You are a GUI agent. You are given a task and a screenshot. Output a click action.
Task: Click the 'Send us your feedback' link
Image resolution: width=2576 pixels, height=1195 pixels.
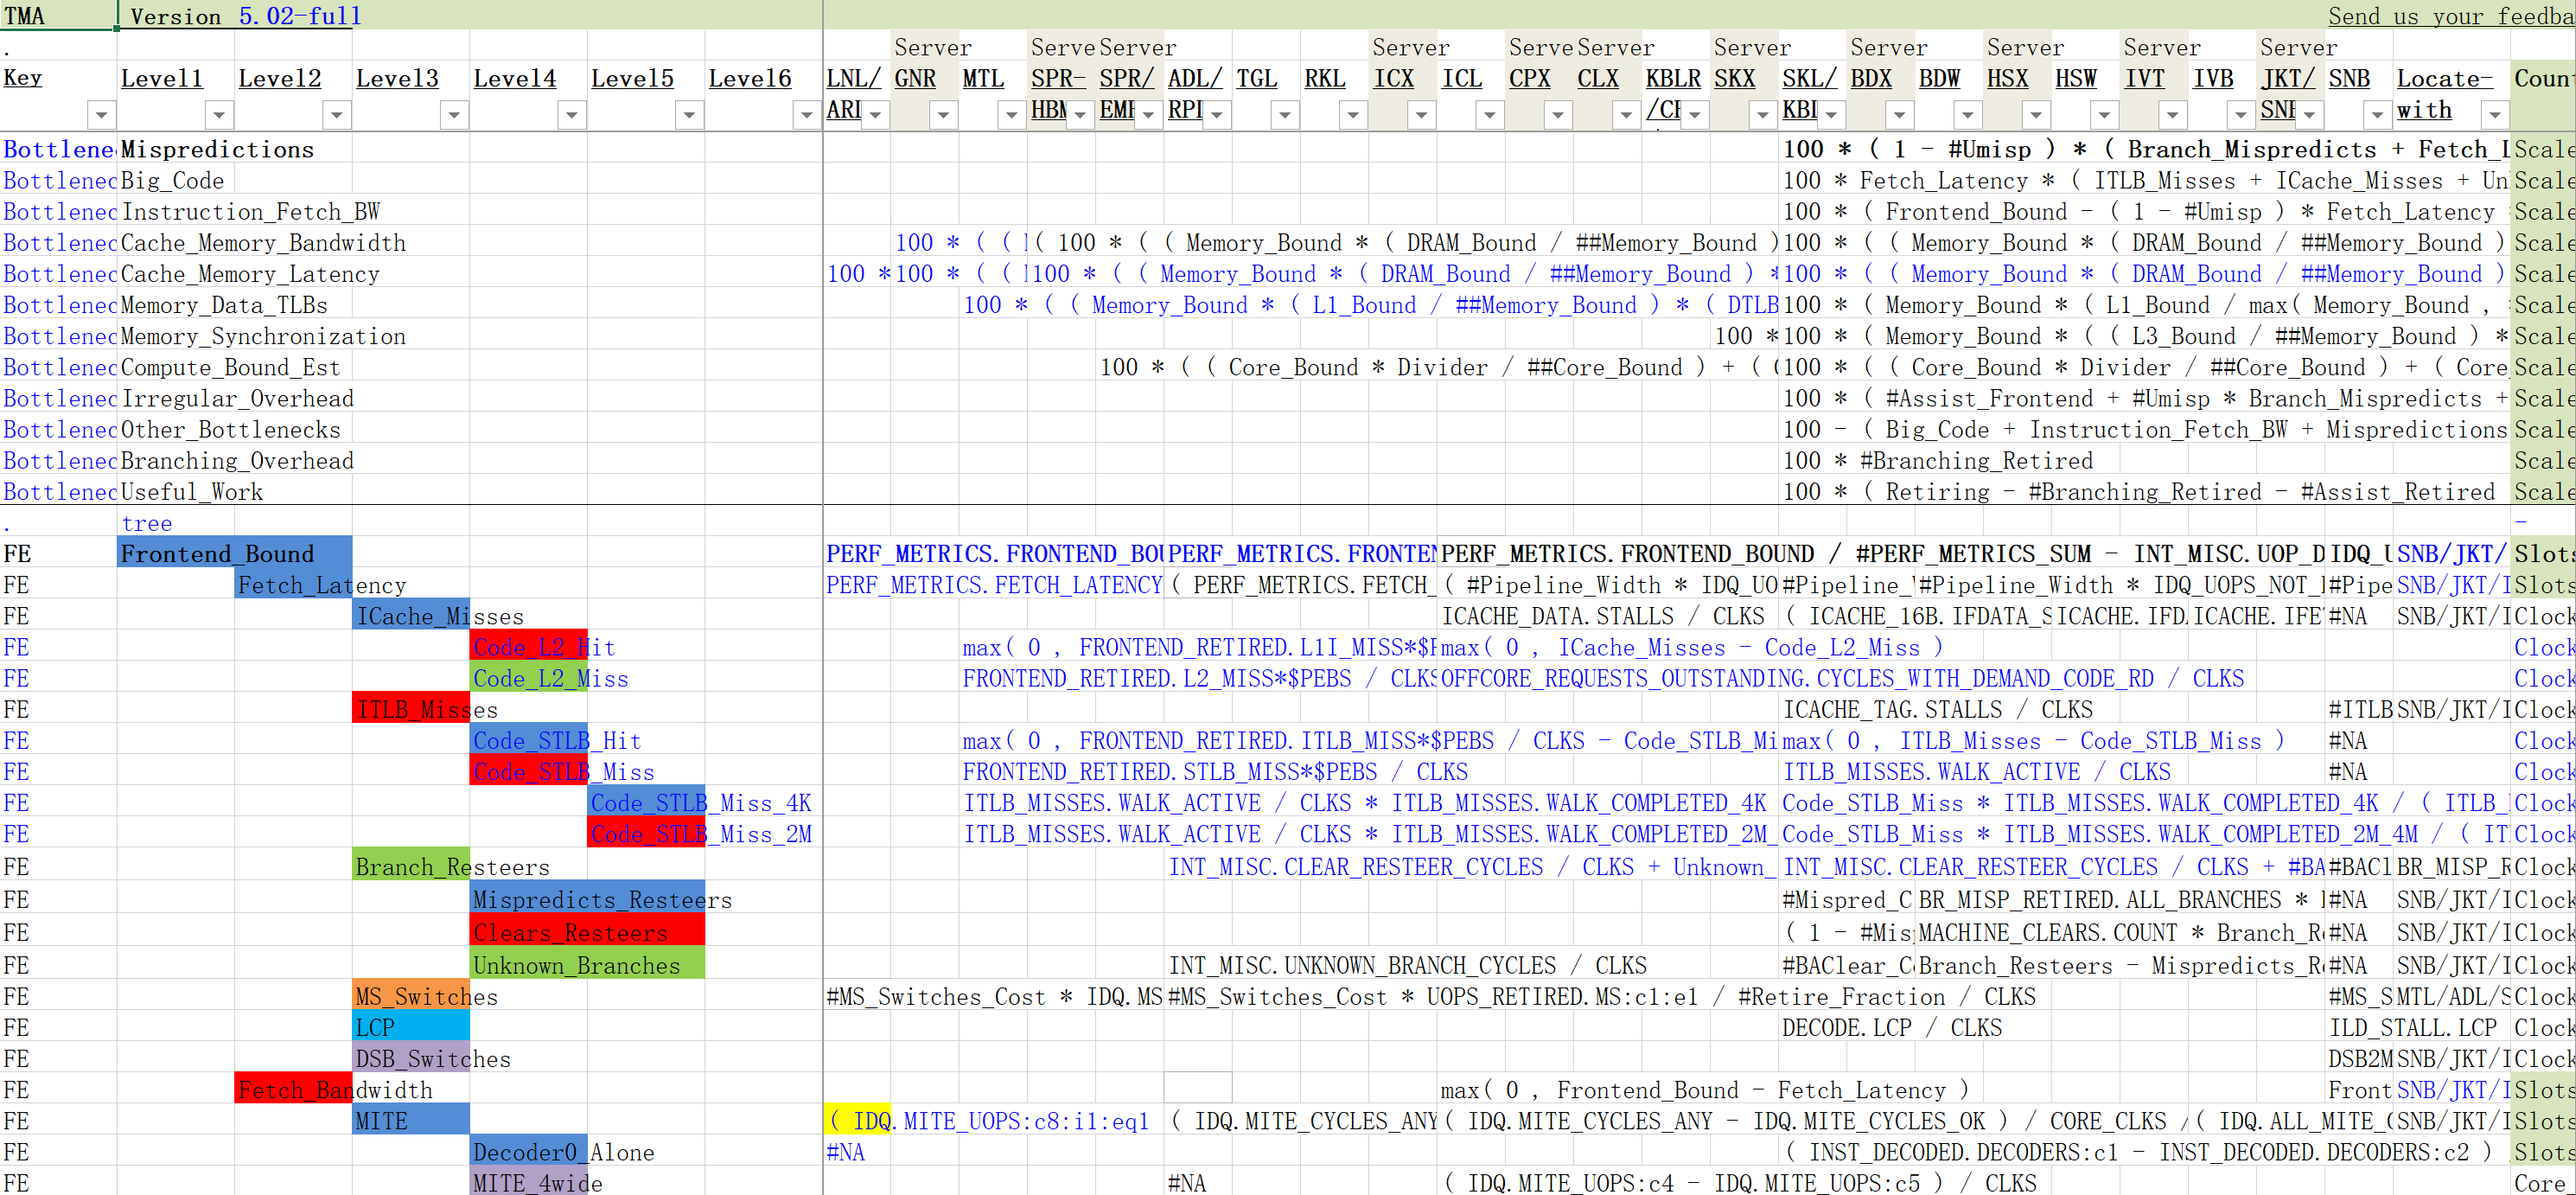click(2448, 16)
